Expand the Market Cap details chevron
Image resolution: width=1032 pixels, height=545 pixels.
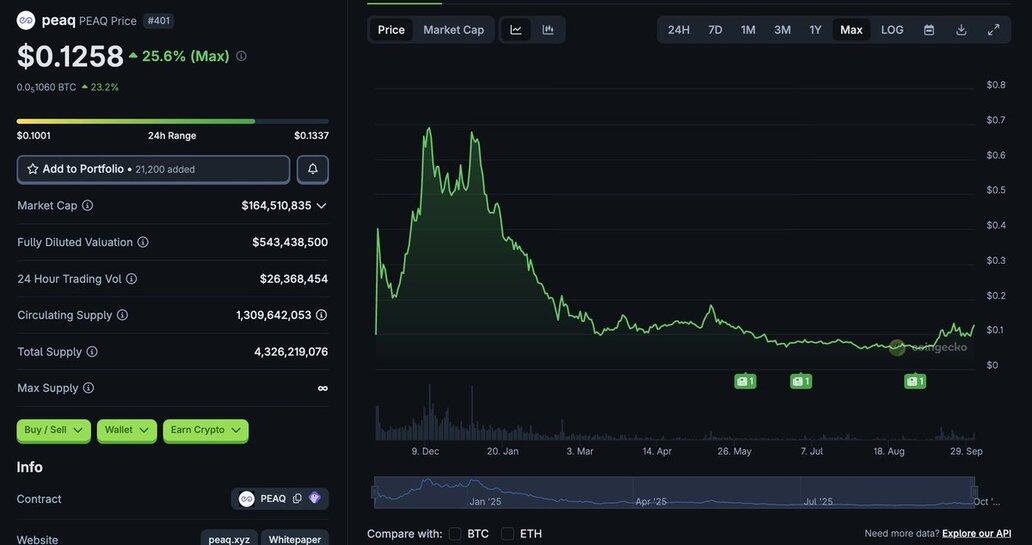[321, 206]
